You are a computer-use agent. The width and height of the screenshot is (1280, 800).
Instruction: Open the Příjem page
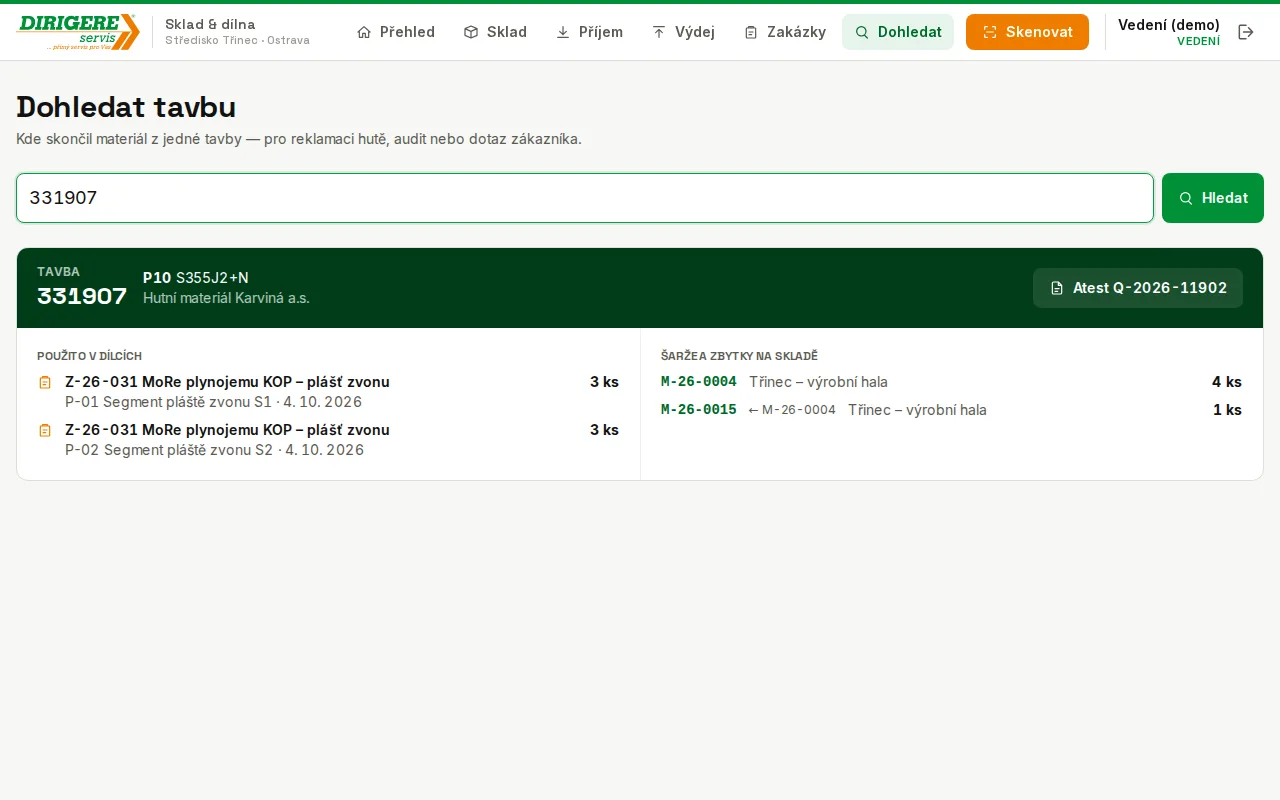[589, 32]
